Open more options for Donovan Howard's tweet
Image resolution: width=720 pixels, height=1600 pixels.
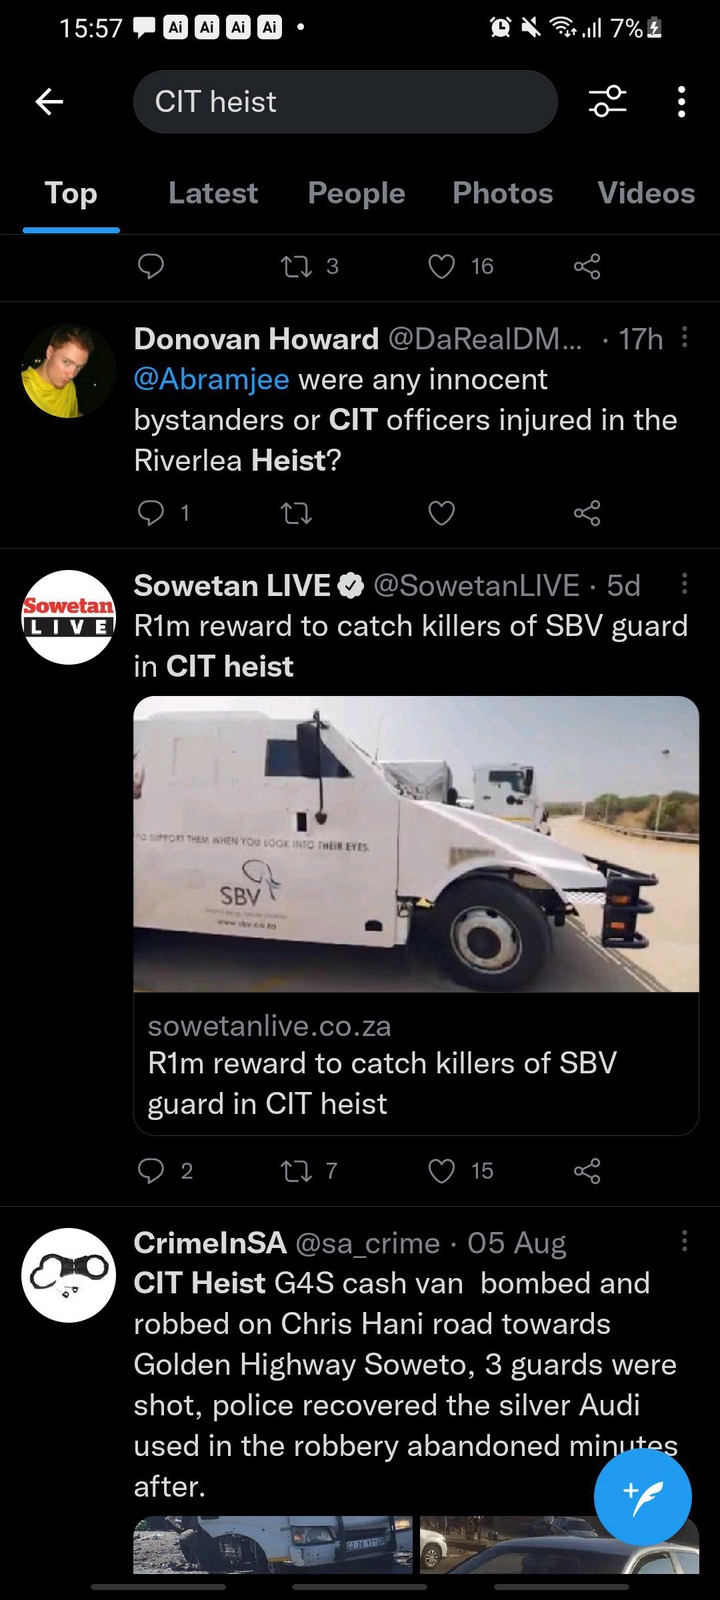(x=684, y=337)
